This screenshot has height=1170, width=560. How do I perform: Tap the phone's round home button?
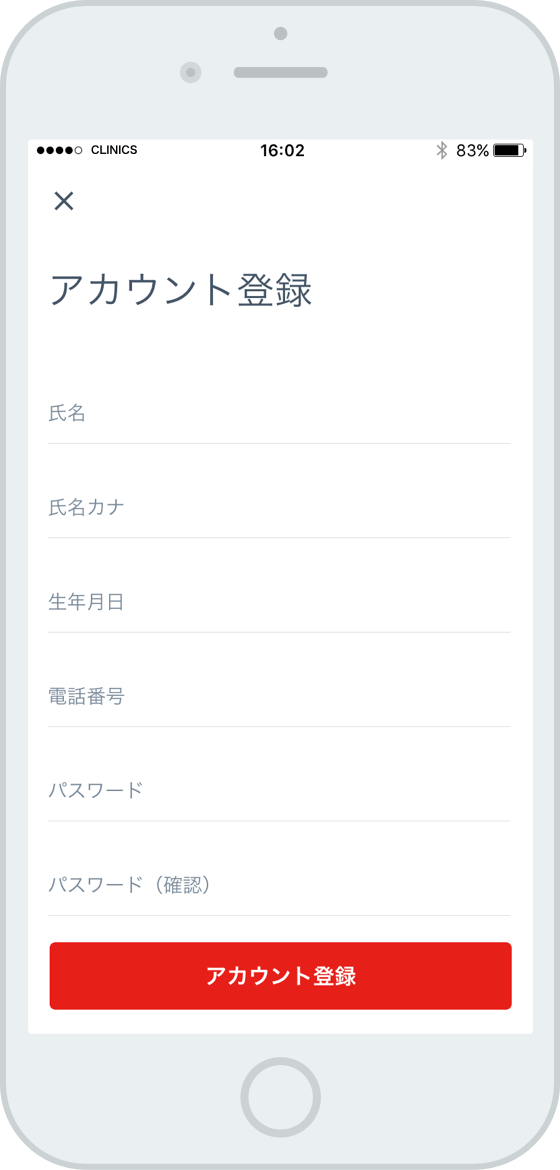coord(280,1097)
